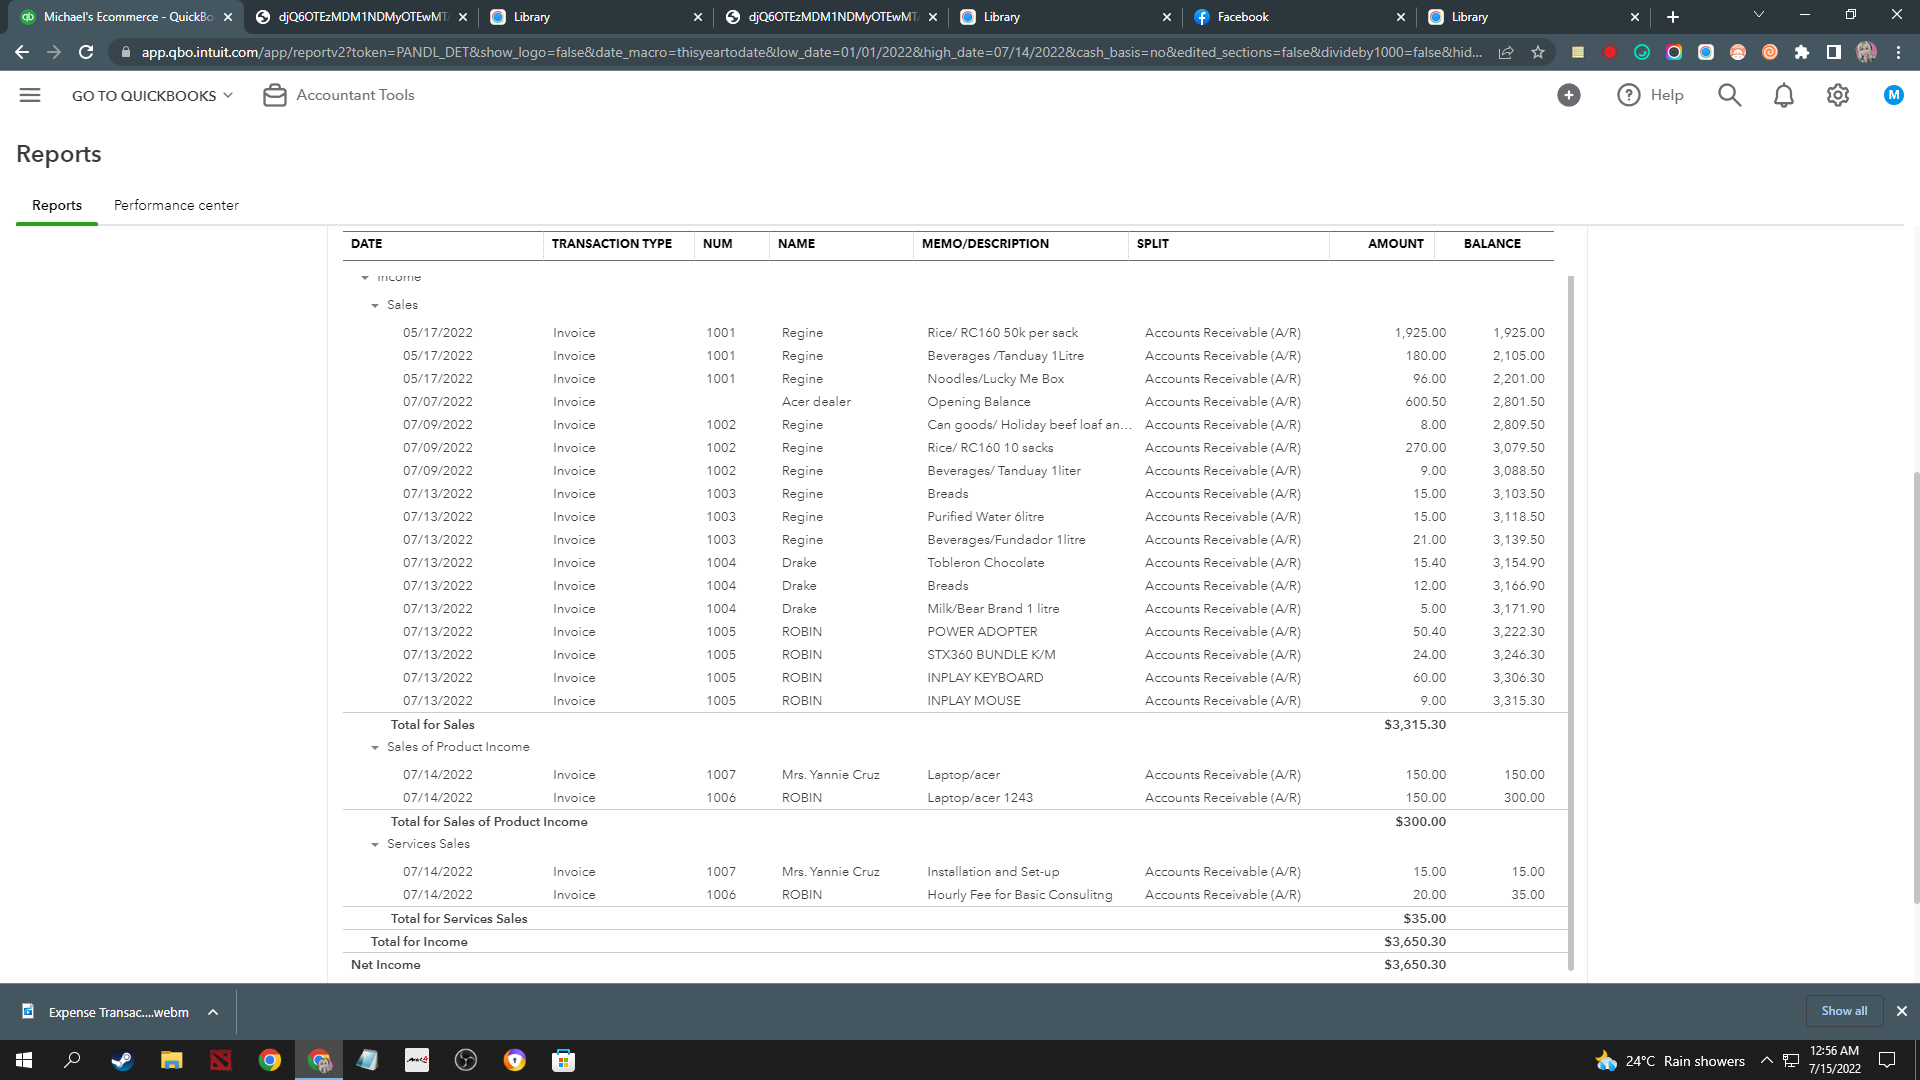Open the Total for Sales amount $3,315.30
Image resolution: width=1920 pixels, height=1080 pixels.
(x=1414, y=724)
